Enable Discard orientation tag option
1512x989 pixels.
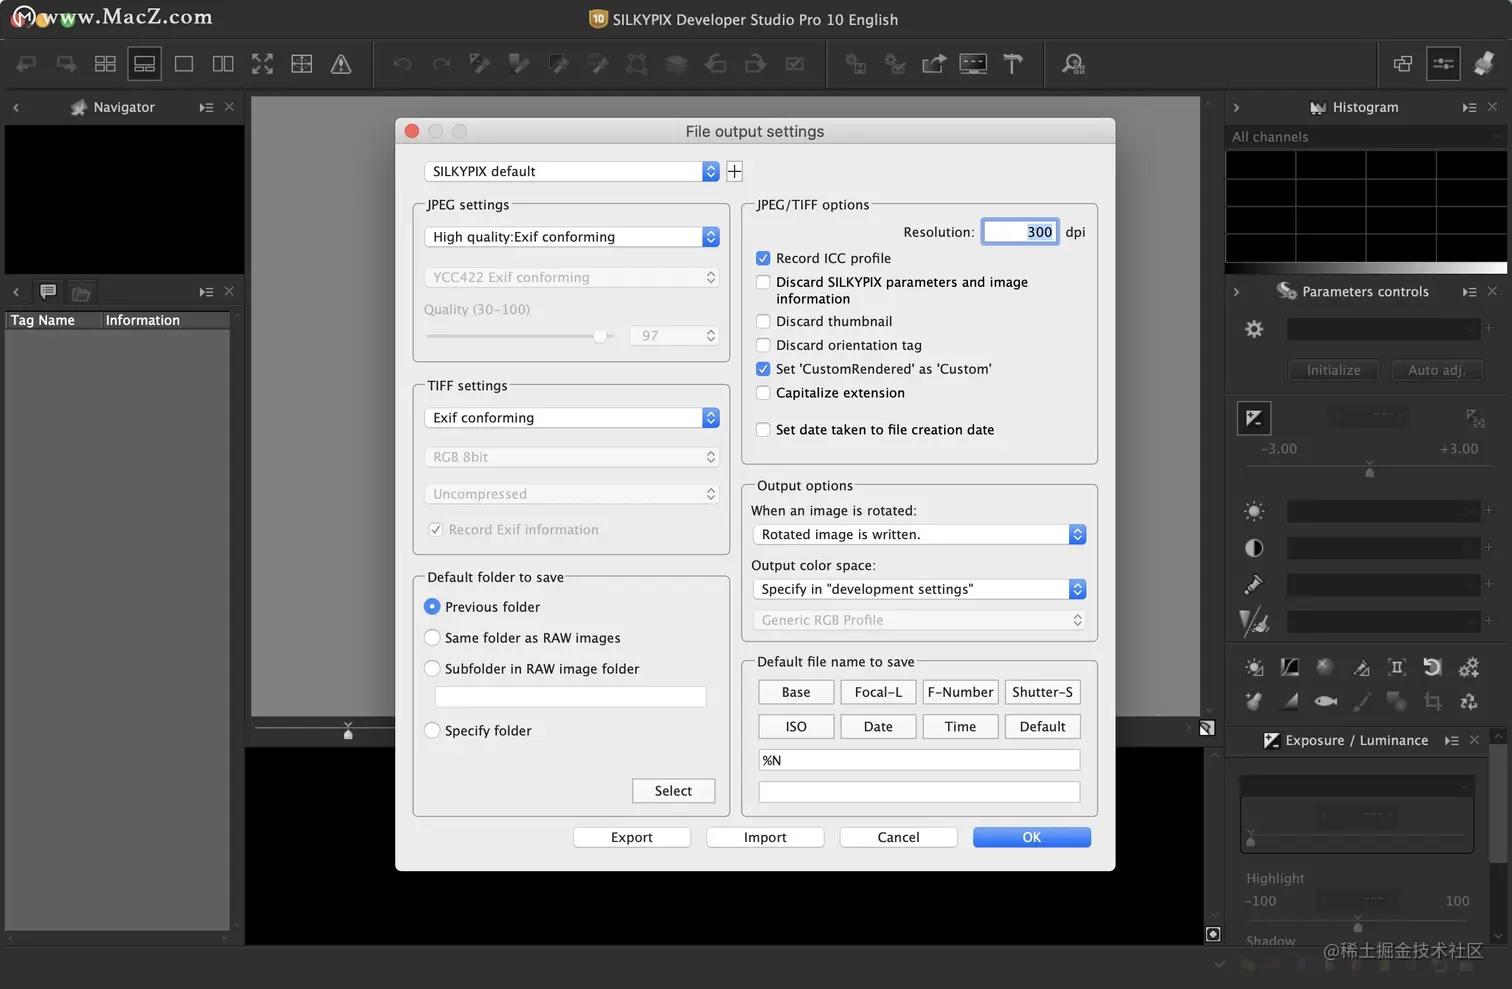763,345
